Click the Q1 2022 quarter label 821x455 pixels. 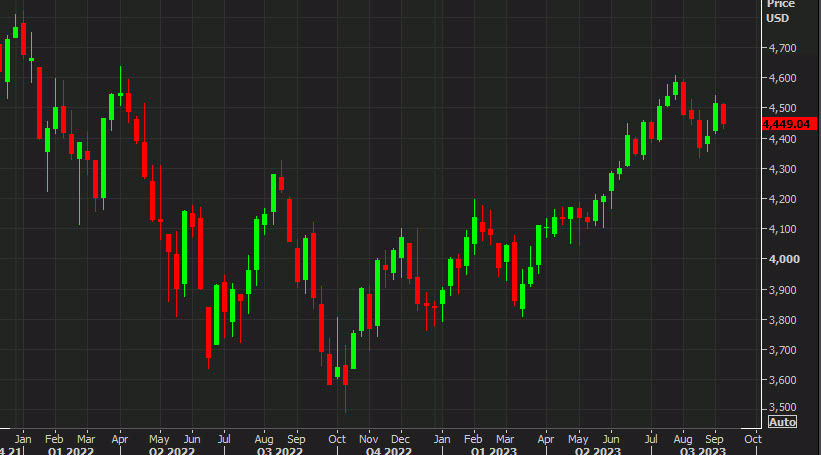click(x=71, y=451)
